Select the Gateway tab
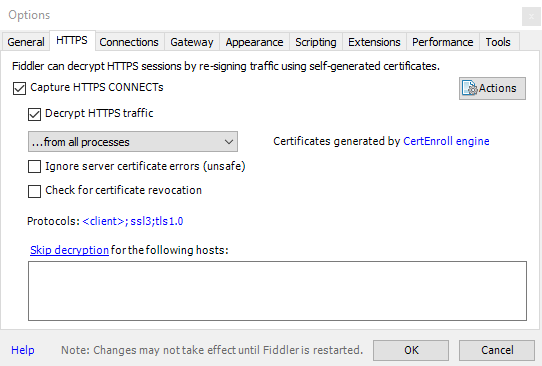The image size is (542, 366). coord(192,42)
